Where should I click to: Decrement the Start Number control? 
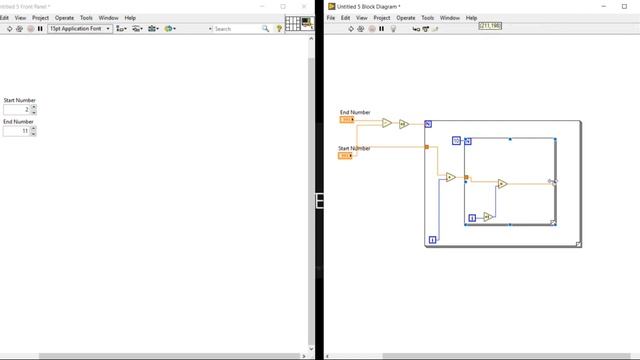(34, 112)
